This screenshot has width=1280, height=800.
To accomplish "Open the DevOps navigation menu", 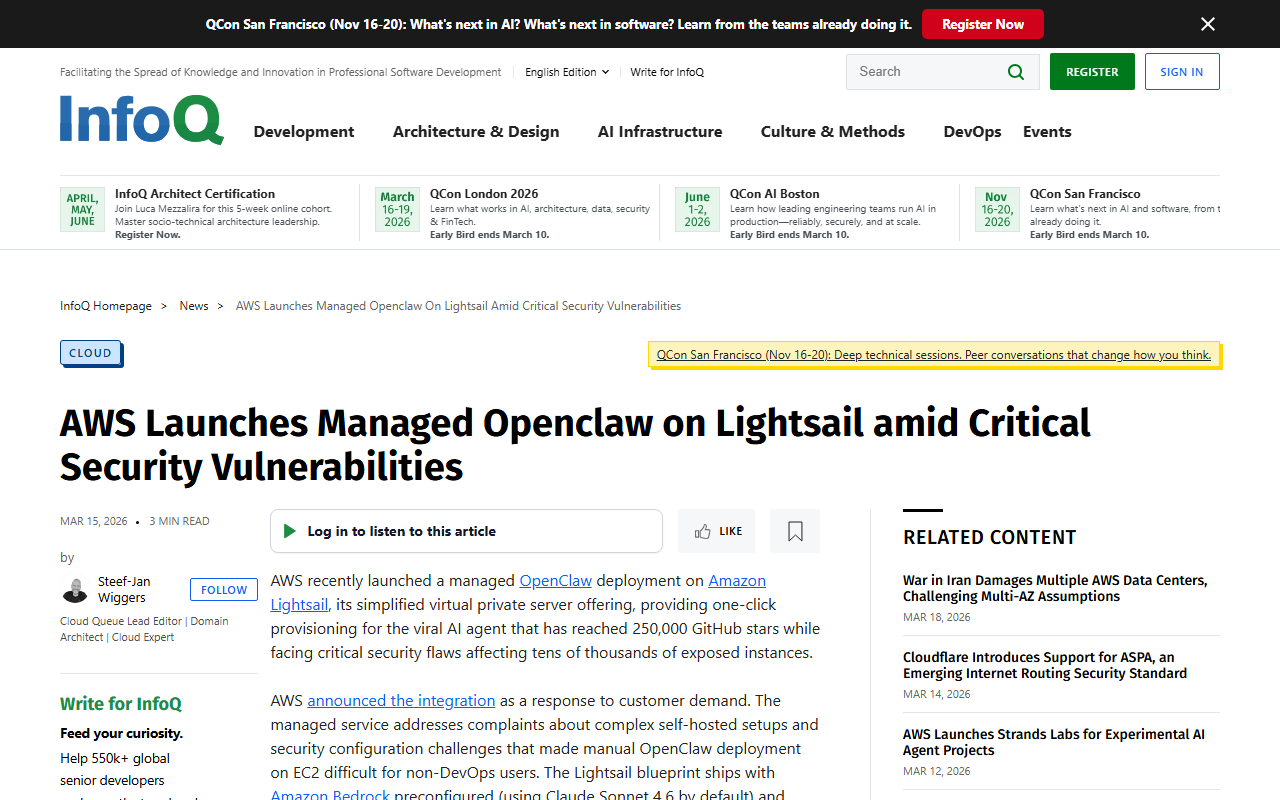I will pos(971,131).
